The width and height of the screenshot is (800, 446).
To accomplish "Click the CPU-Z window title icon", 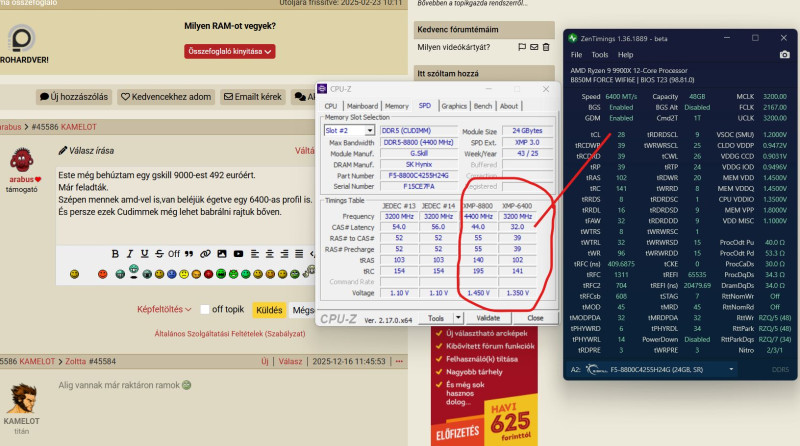I will pyautogui.click(x=322, y=89).
